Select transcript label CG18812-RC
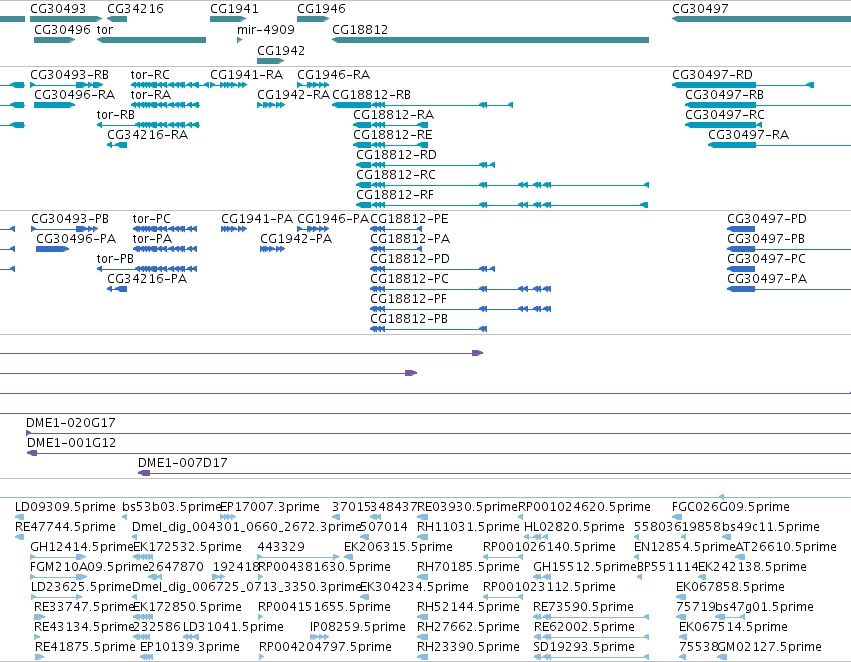Image resolution: width=851 pixels, height=662 pixels. point(396,175)
